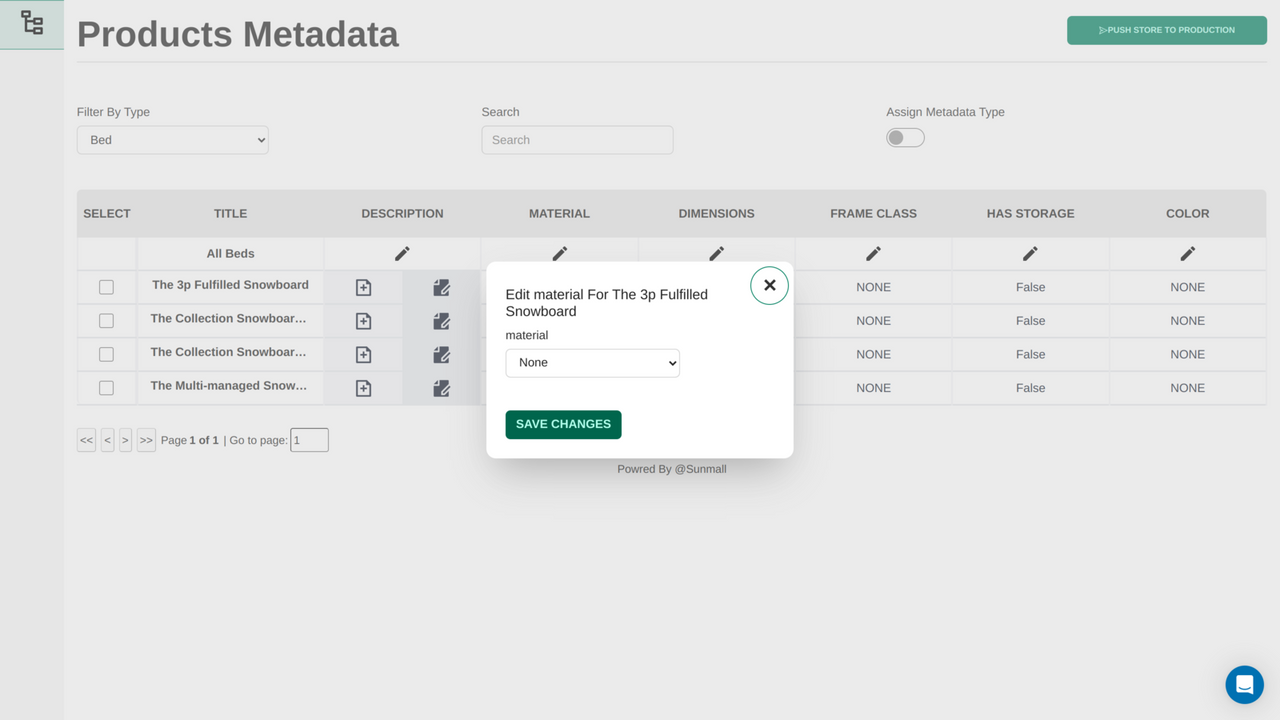The width and height of the screenshot is (1280, 720).
Task: Select the checkbox for The Multi-managed Snowboard
Action: coord(106,387)
